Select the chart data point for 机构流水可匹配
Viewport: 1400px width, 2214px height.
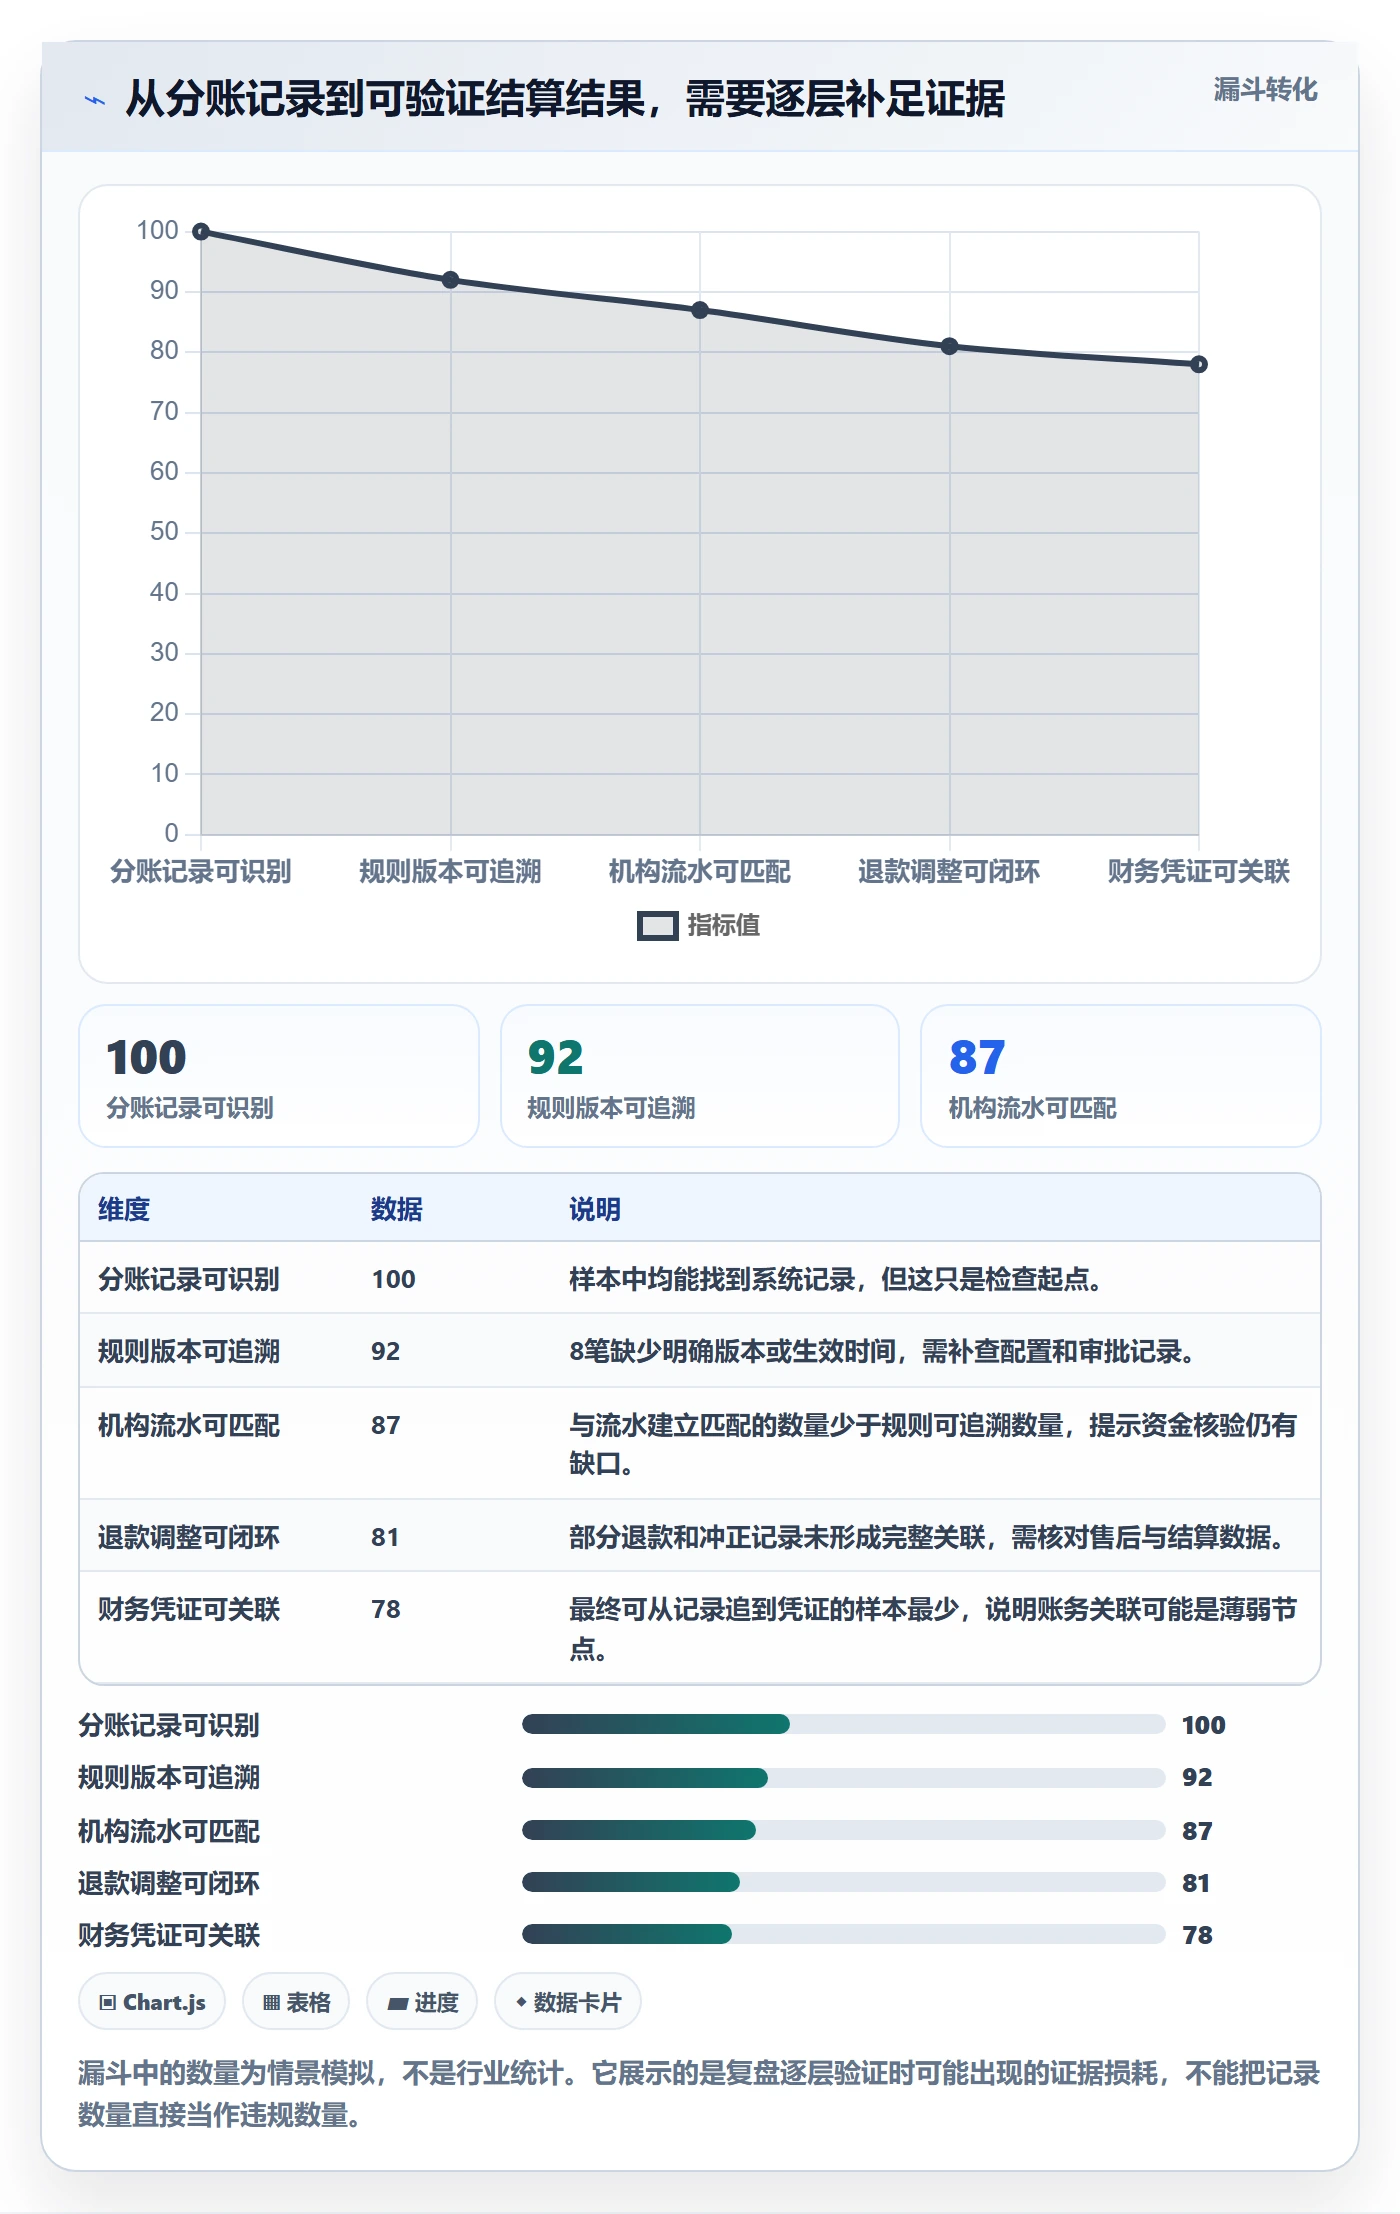pos(700,310)
